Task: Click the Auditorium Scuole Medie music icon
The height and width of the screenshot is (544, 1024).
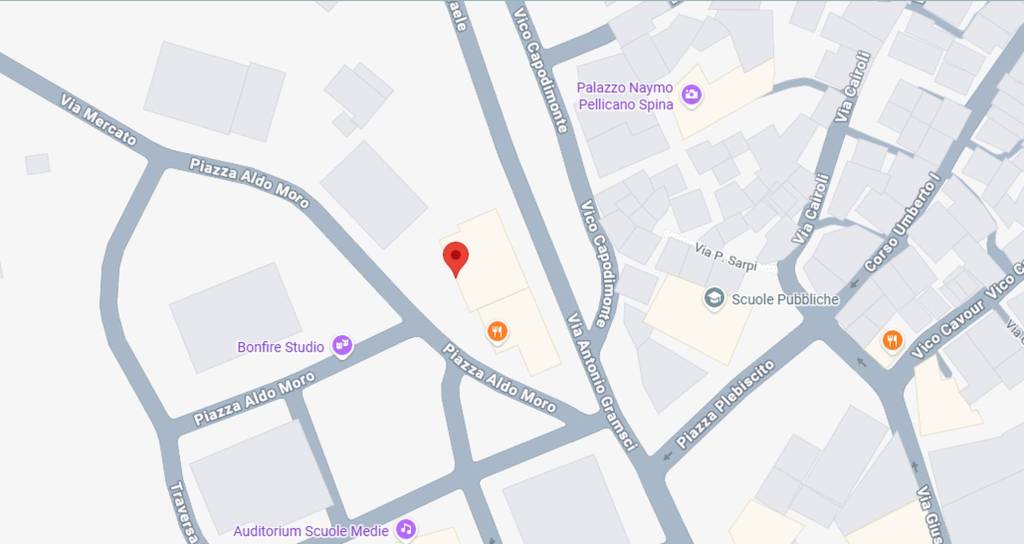Action: pyautogui.click(x=406, y=528)
